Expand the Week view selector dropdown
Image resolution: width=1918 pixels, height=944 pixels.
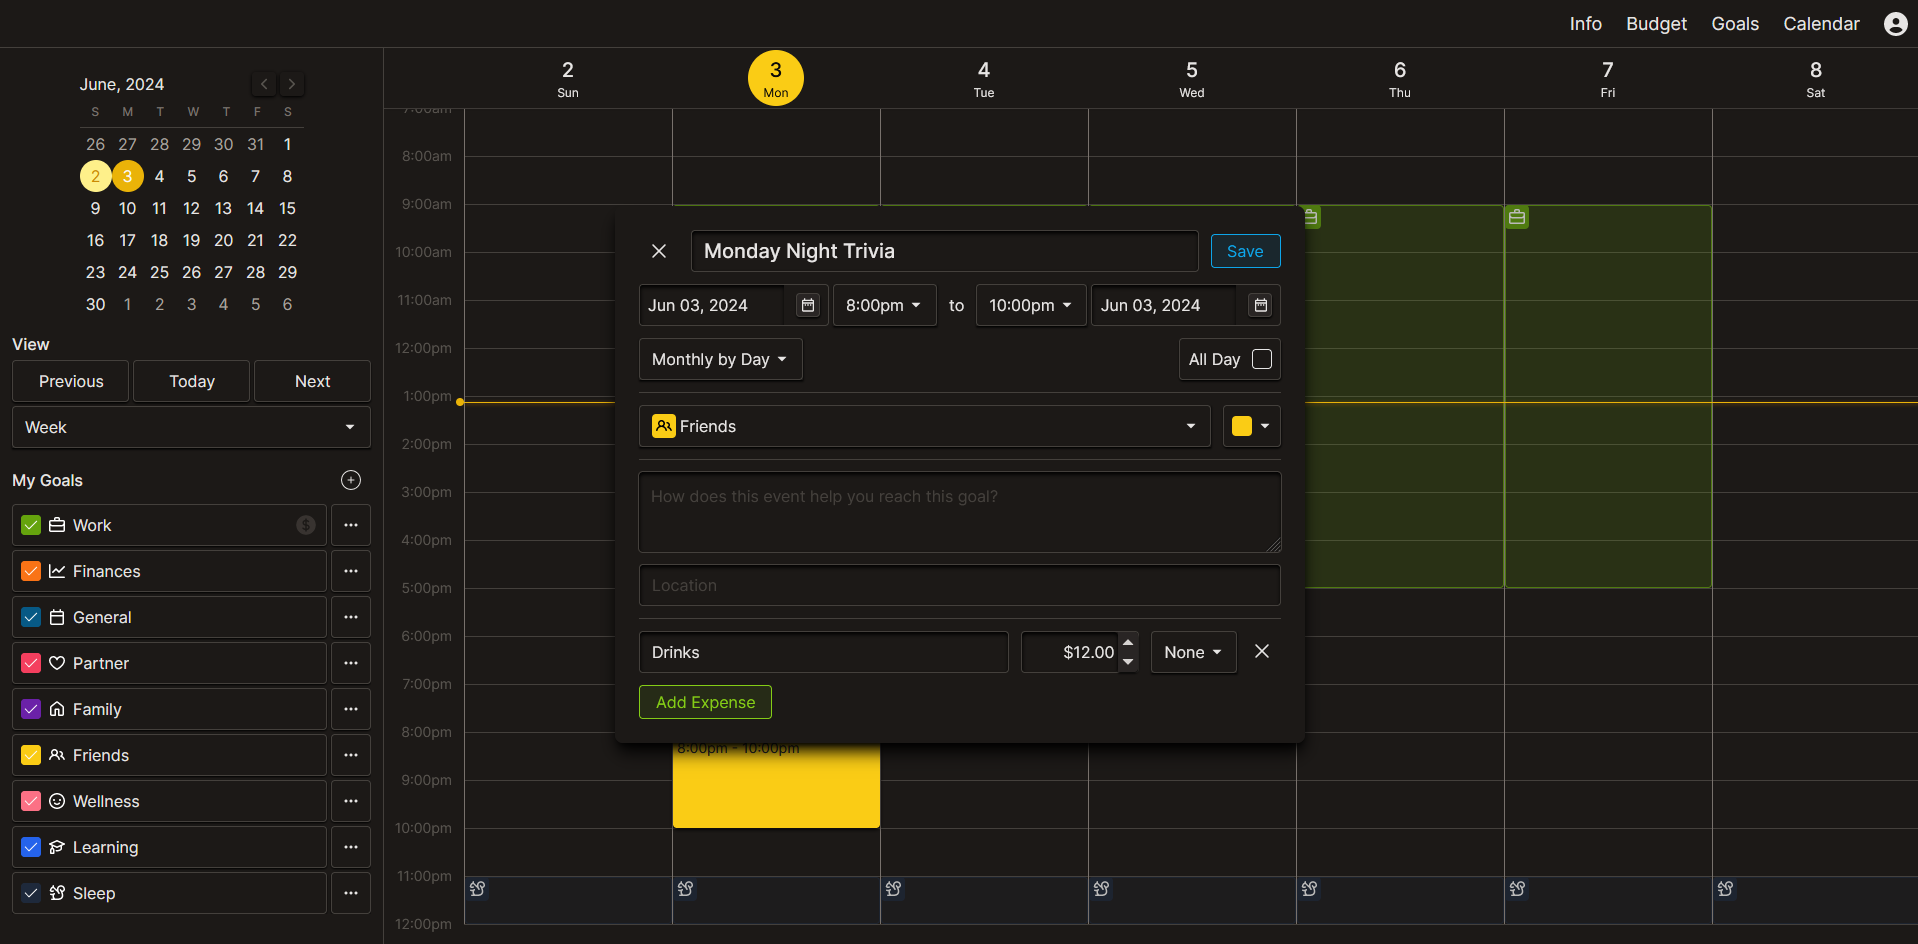(x=191, y=427)
